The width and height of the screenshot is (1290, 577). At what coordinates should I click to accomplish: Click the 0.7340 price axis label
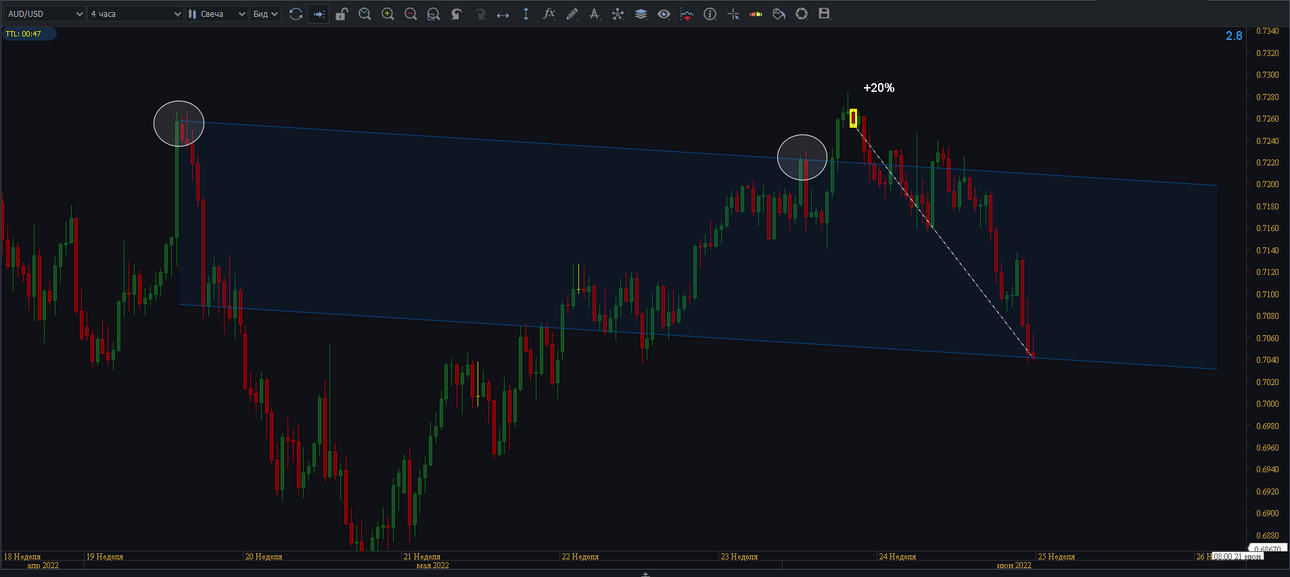(x=1267, y=31)
